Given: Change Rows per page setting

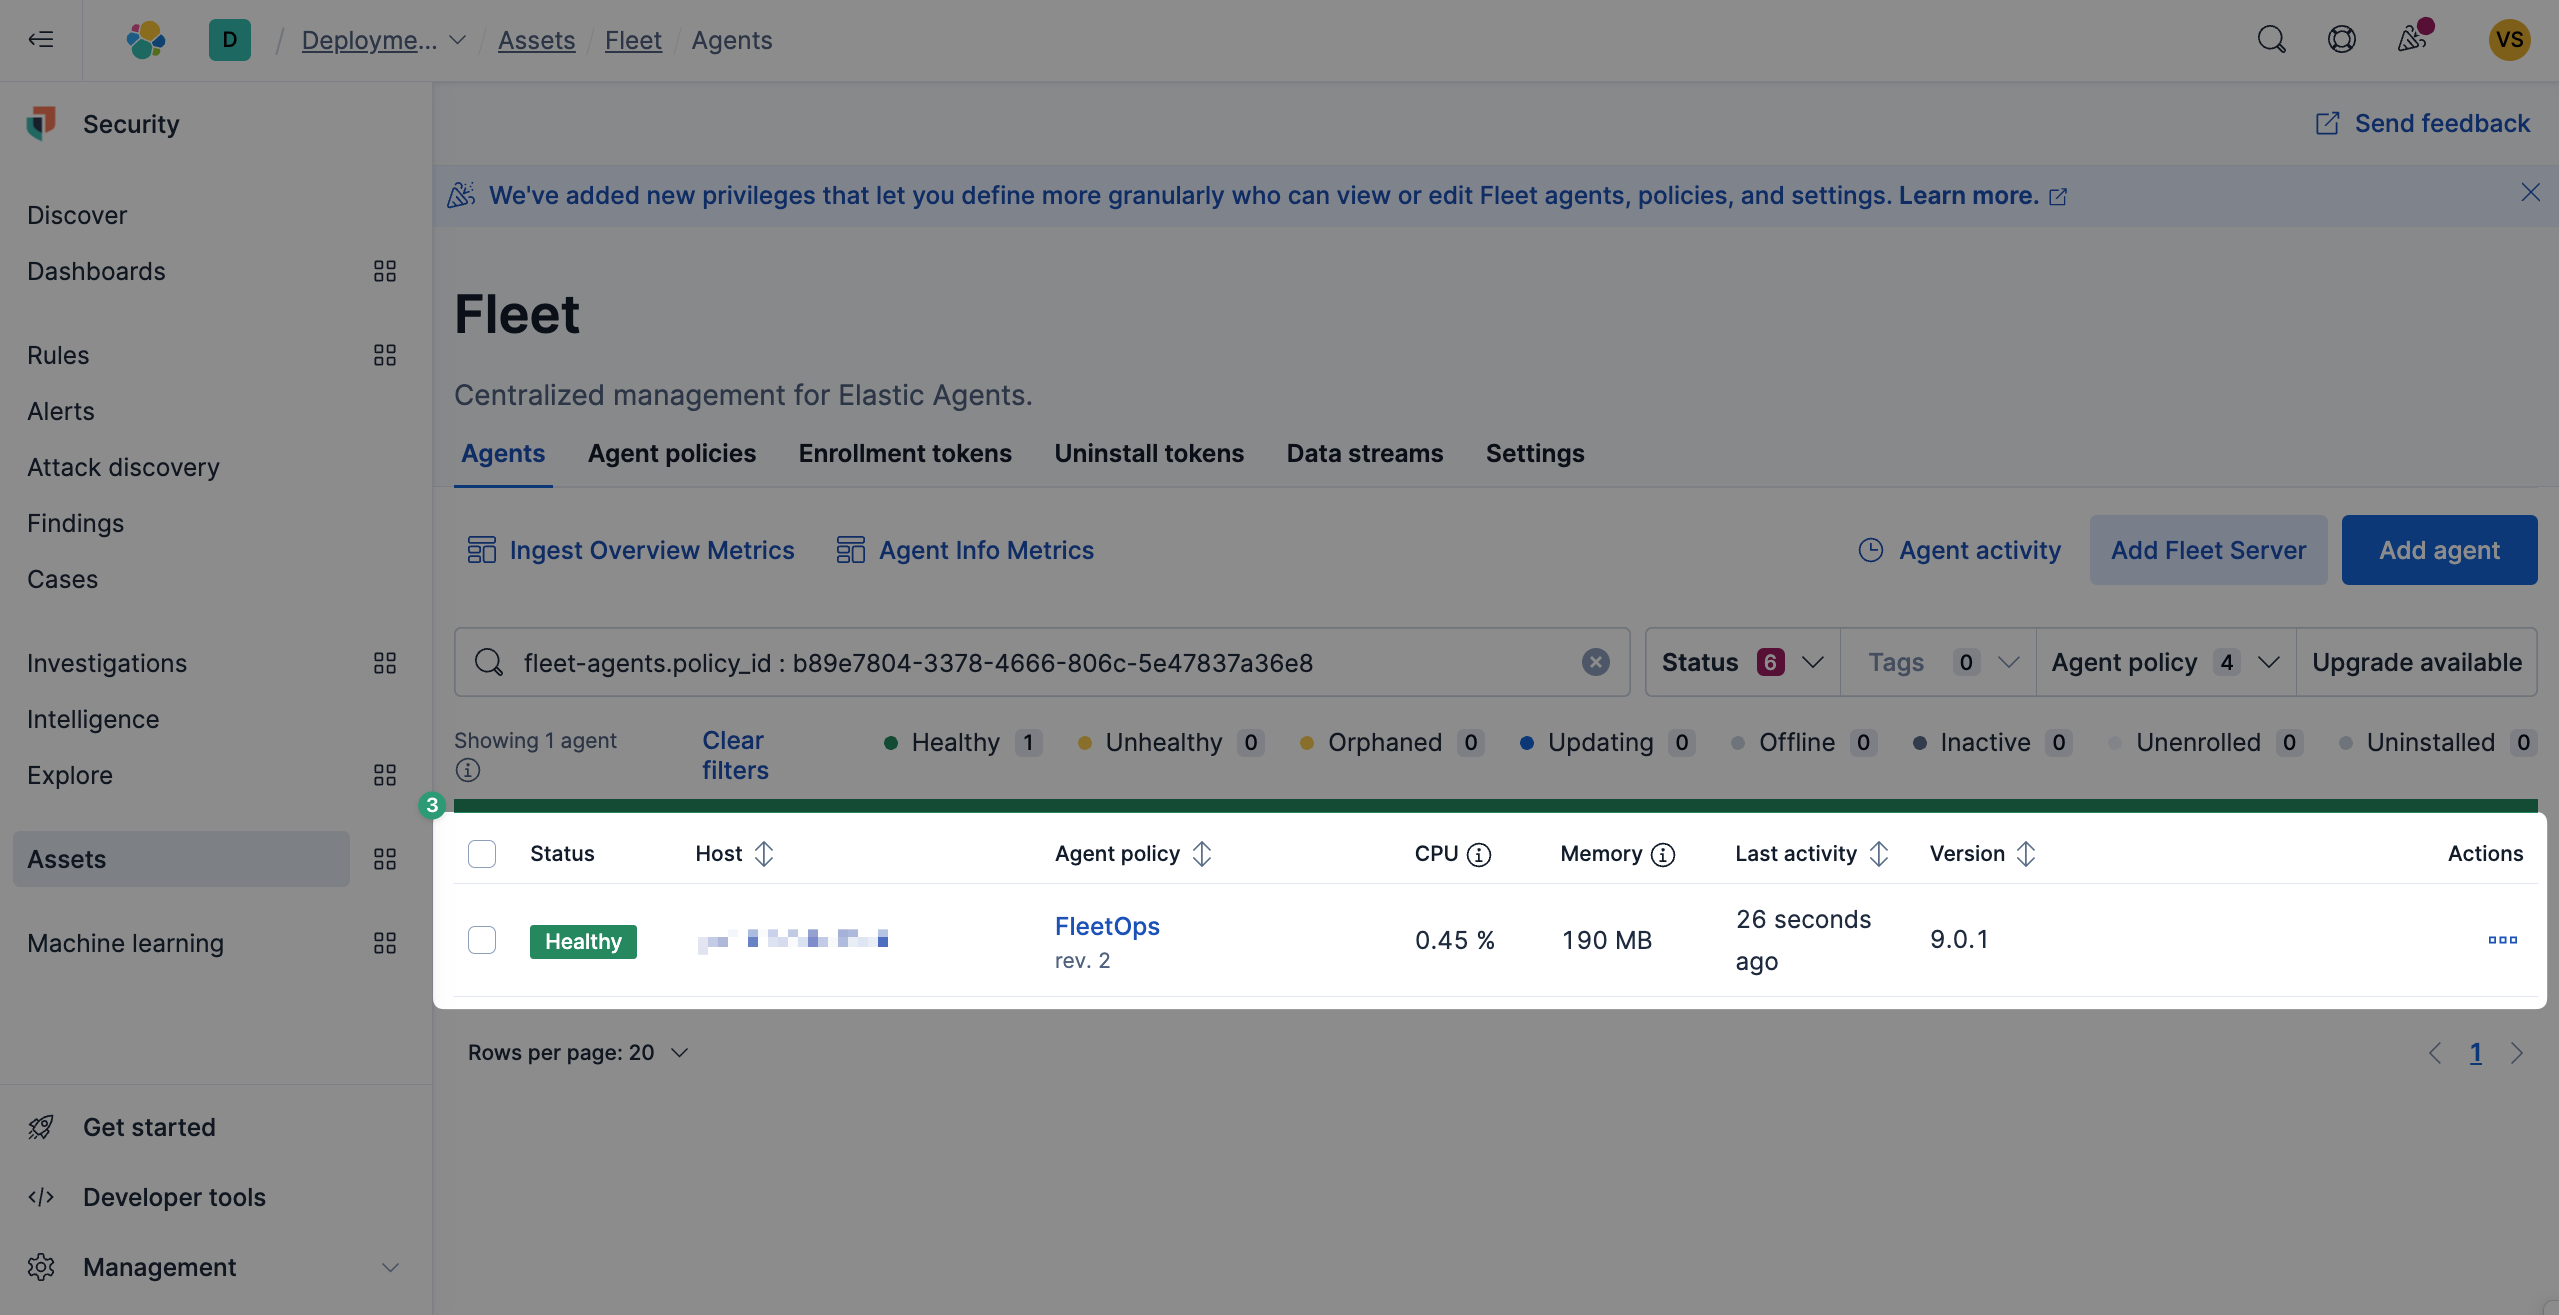Looking at the screenshot, I should click(579, 1053).
